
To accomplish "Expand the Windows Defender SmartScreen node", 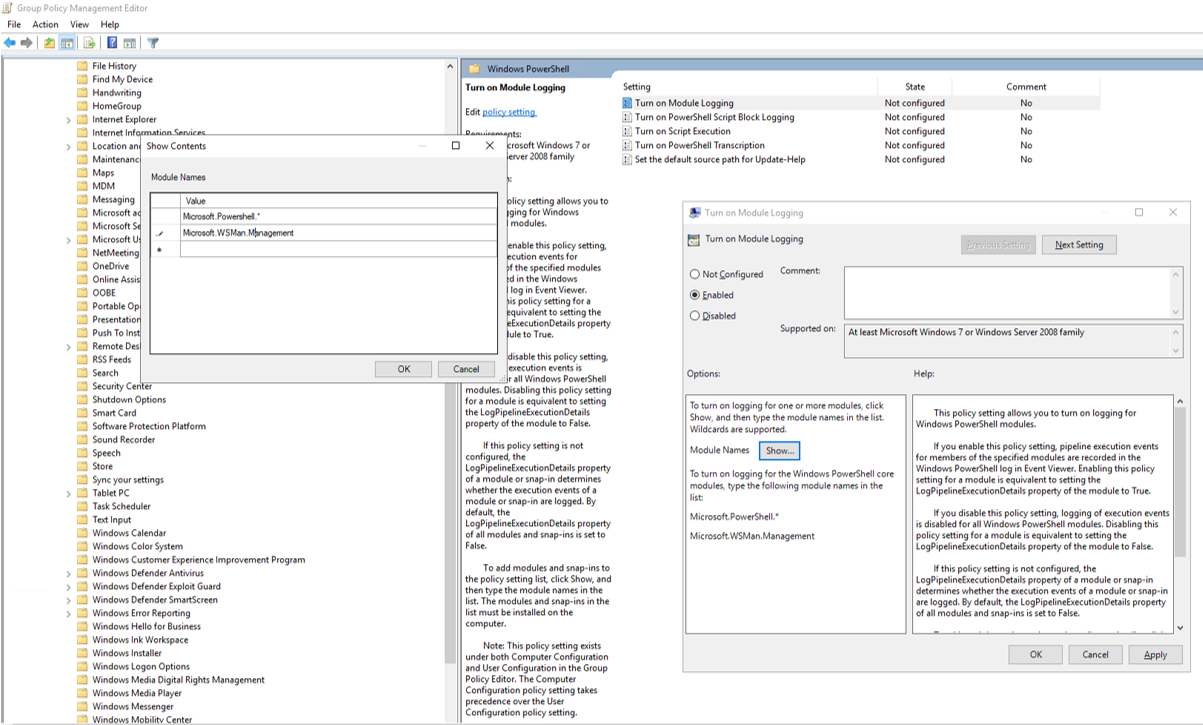I will [69, 600].
